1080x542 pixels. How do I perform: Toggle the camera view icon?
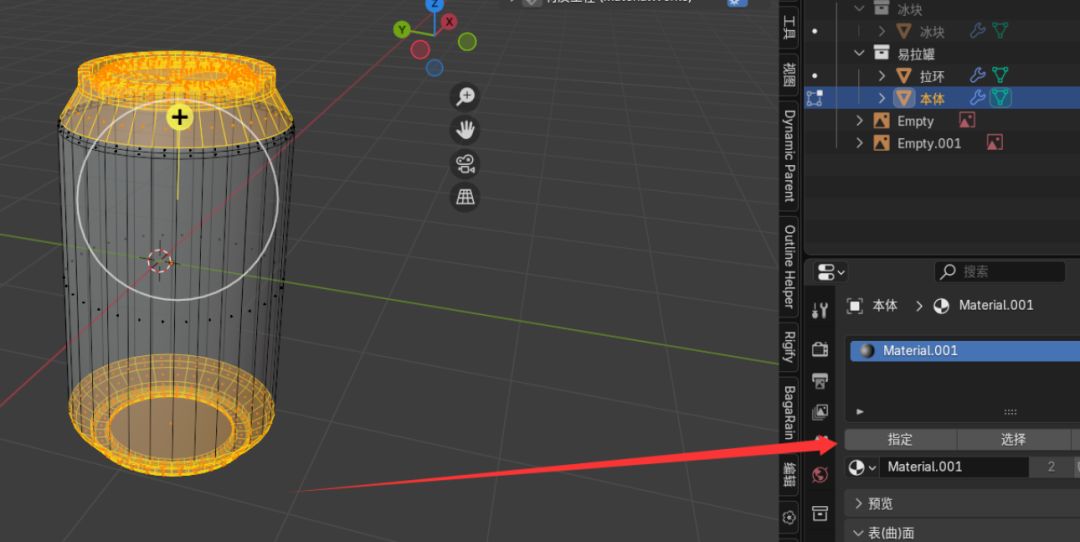(x=466, y=164)
